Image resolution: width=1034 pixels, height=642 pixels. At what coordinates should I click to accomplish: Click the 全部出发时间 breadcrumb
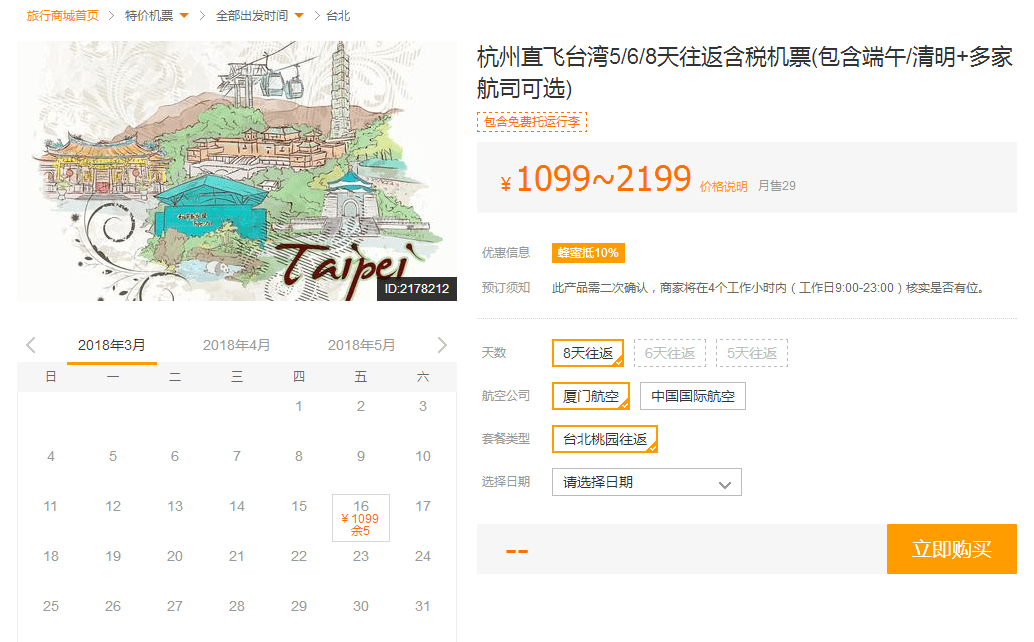pyautogui.click(x=252, y=16)
